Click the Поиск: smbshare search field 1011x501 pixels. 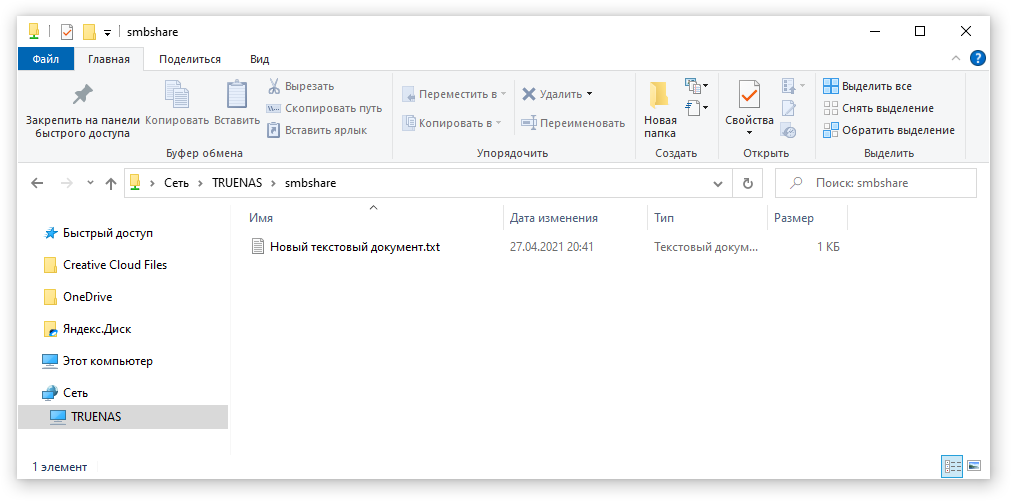[x=876, y=183]
